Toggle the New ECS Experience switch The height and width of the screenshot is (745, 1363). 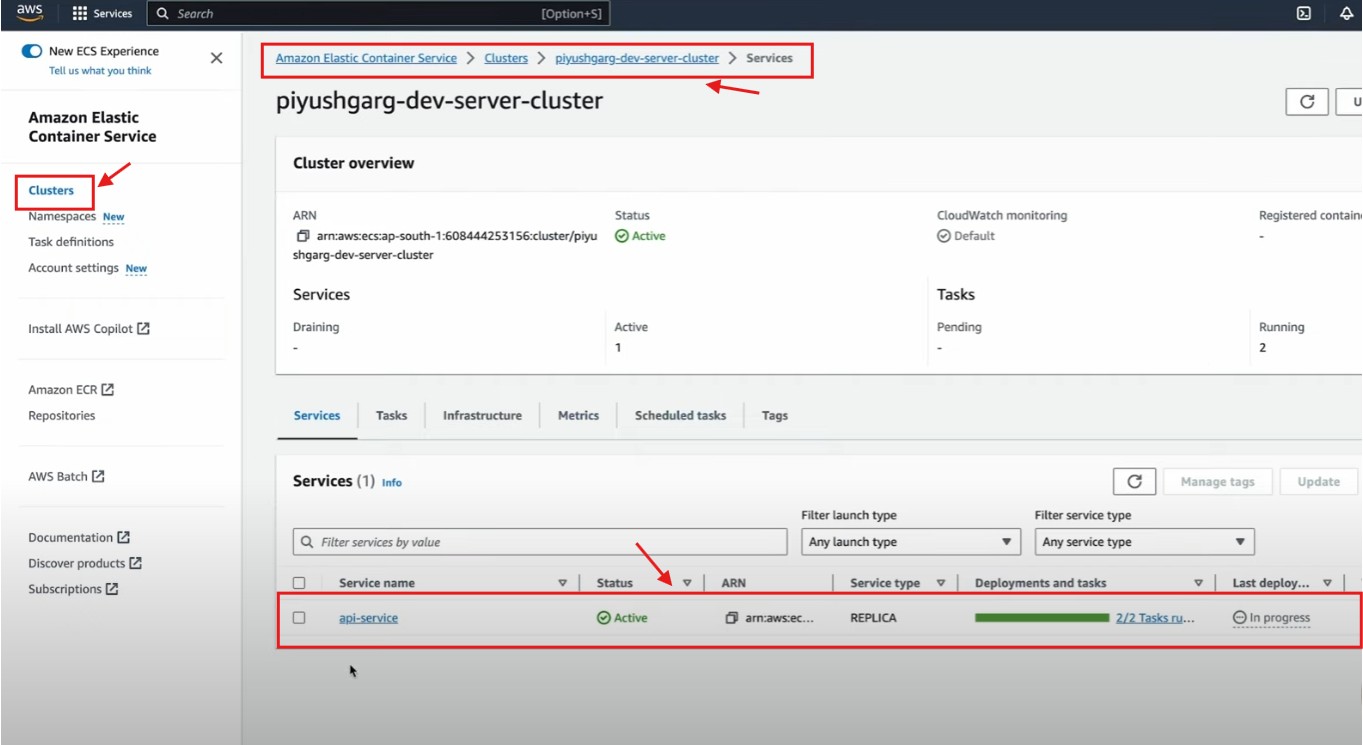tap(32, 51)
